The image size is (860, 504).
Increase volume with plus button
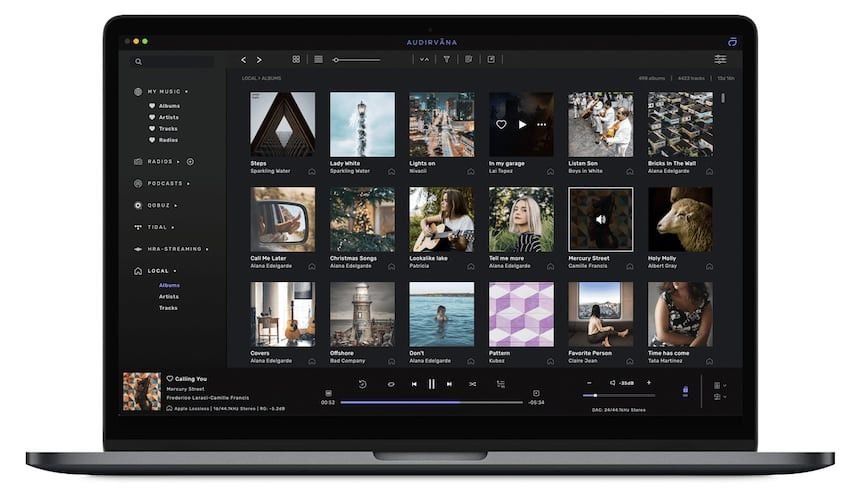(649, 383)
